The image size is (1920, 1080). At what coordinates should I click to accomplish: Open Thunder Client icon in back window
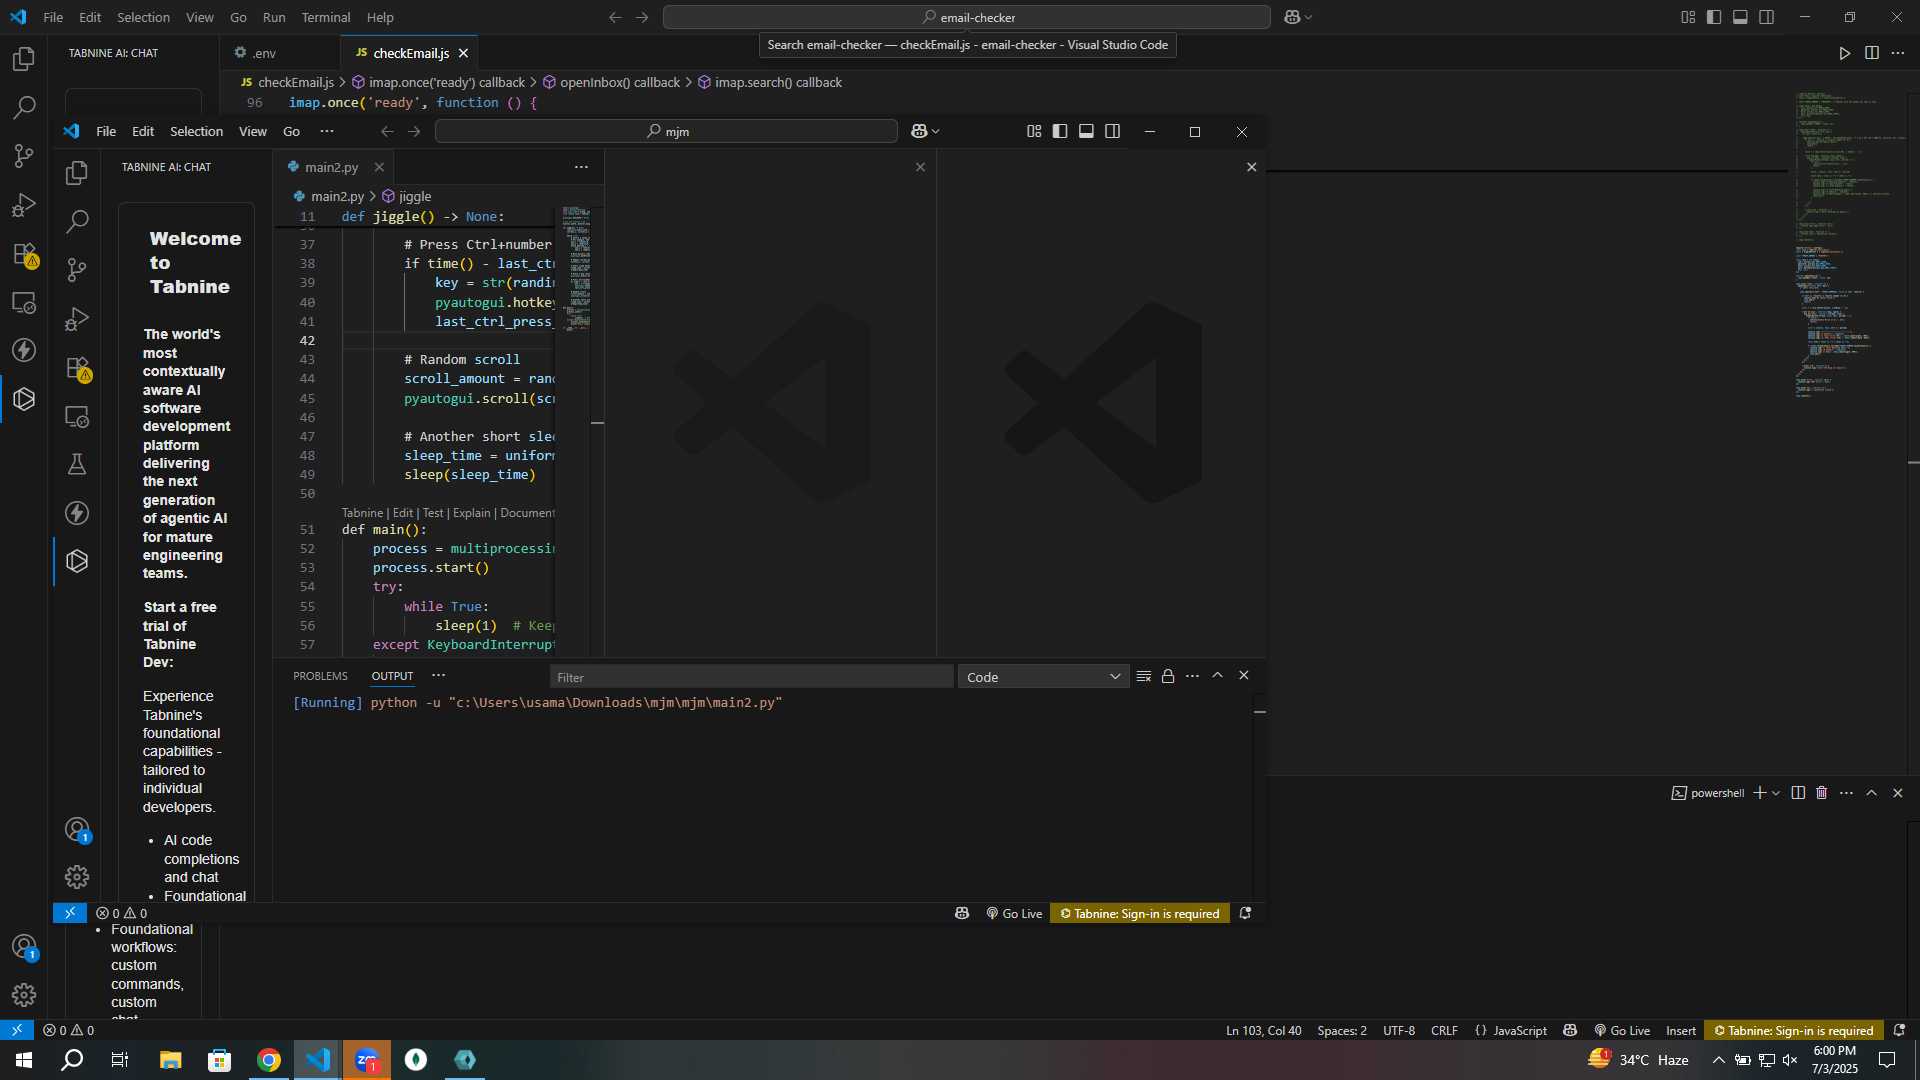coord(24,350)
